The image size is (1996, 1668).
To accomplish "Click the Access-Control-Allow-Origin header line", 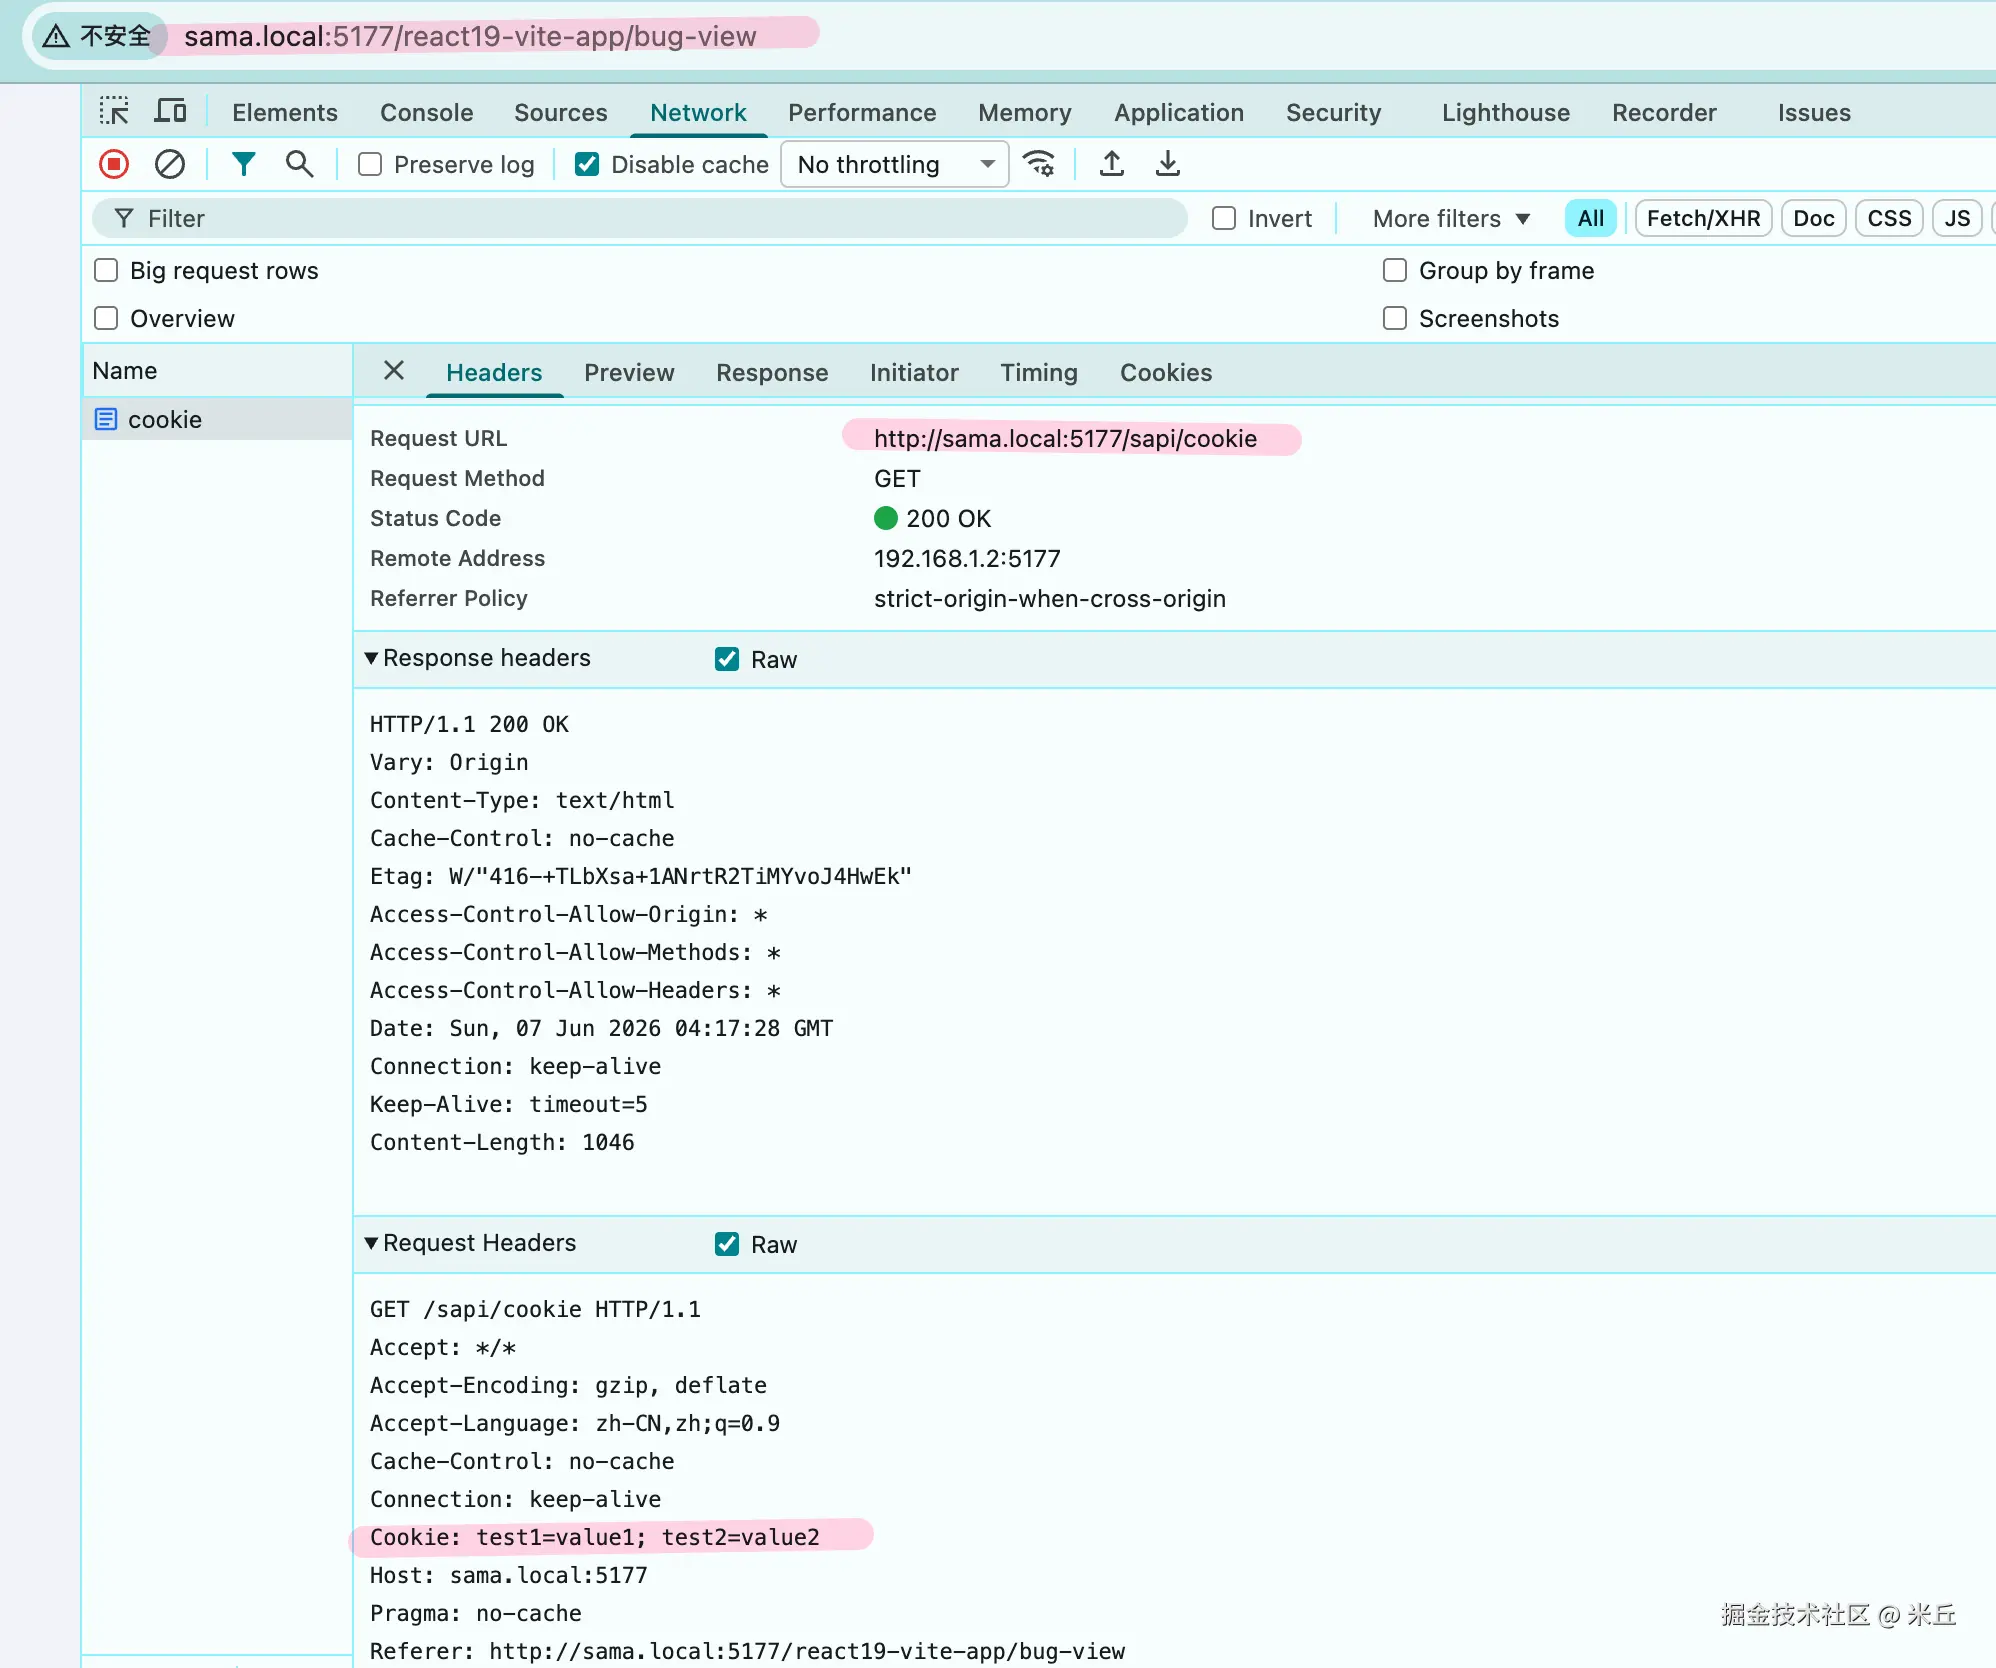I will pos(568,914).
